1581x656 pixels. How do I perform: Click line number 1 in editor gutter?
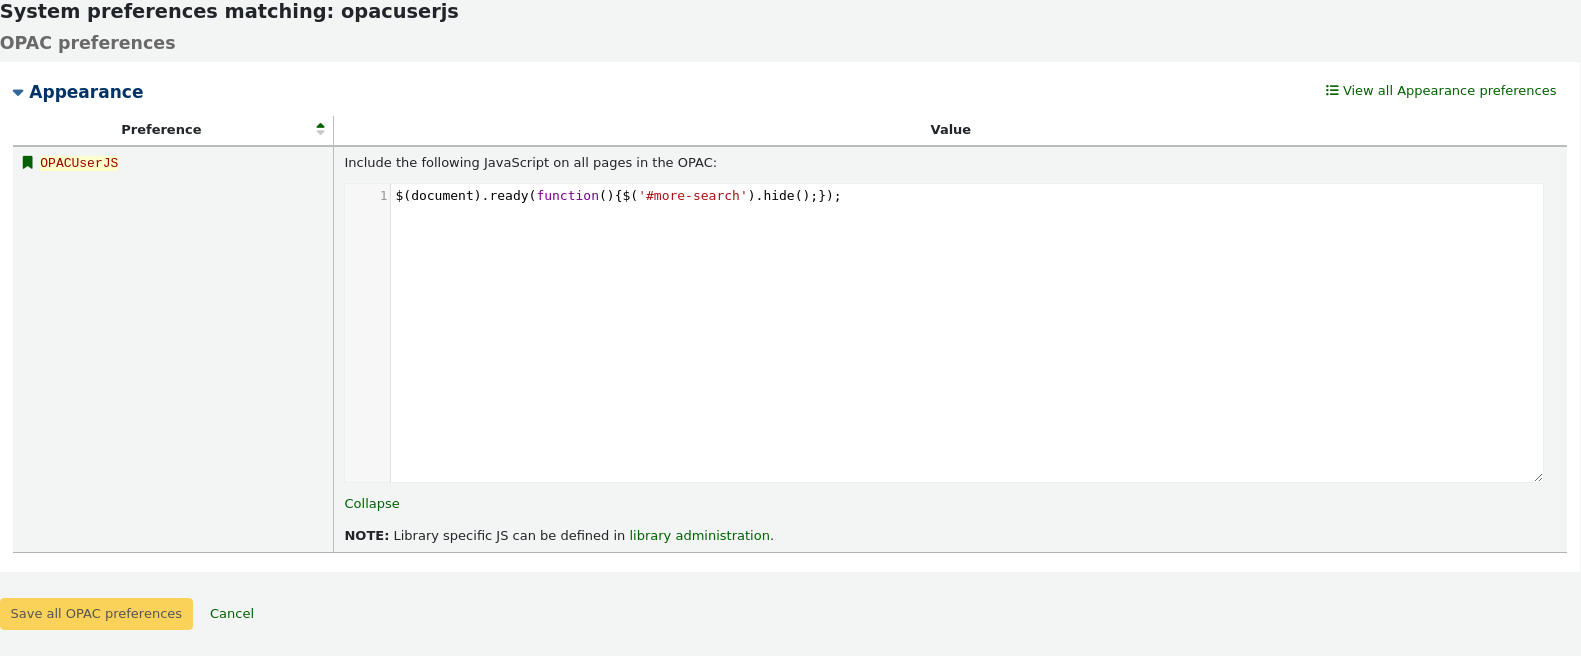point(383,196)
